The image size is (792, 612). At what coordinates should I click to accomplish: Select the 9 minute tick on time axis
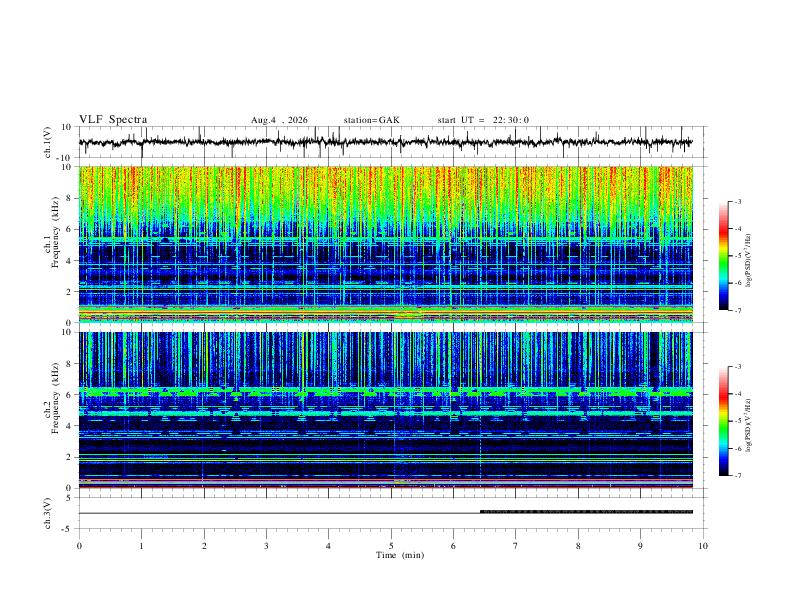tap(640, 546)
